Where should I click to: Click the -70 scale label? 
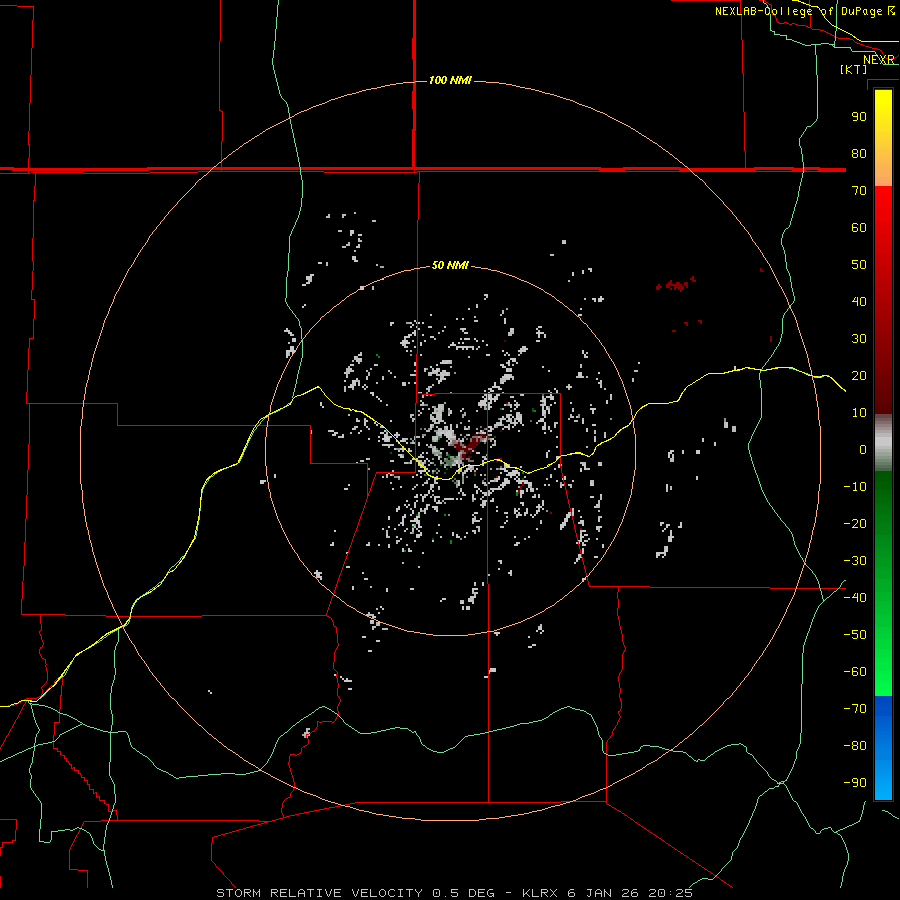pyautogui.click(x=855, y=709)
